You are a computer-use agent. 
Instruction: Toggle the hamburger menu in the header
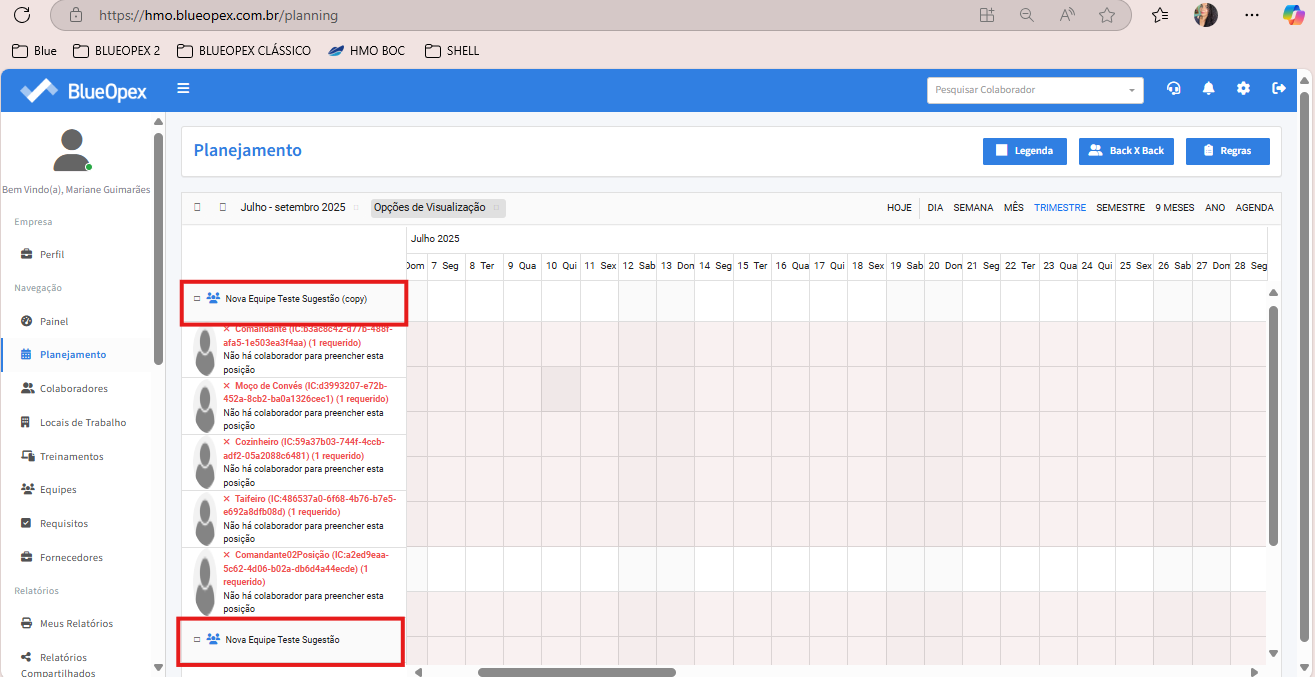click(x=183, y=89)
